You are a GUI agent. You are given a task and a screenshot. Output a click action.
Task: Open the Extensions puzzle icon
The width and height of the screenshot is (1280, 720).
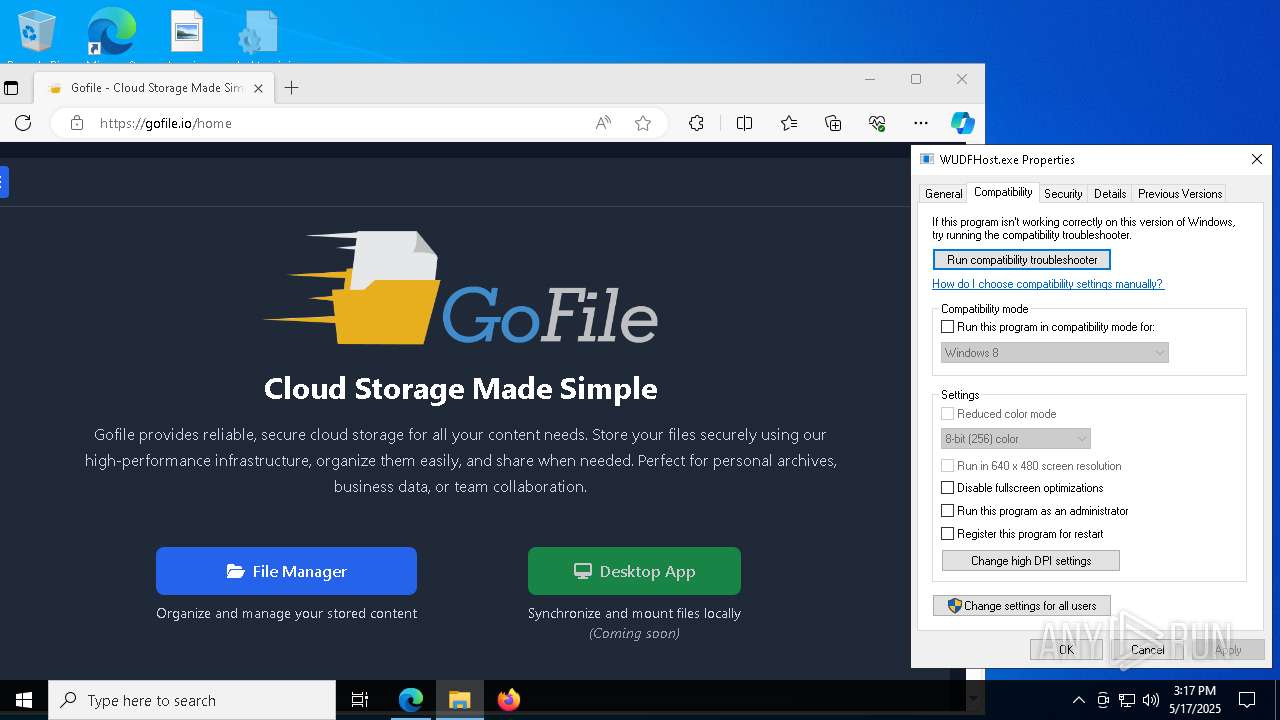click(x=696, y=123)
